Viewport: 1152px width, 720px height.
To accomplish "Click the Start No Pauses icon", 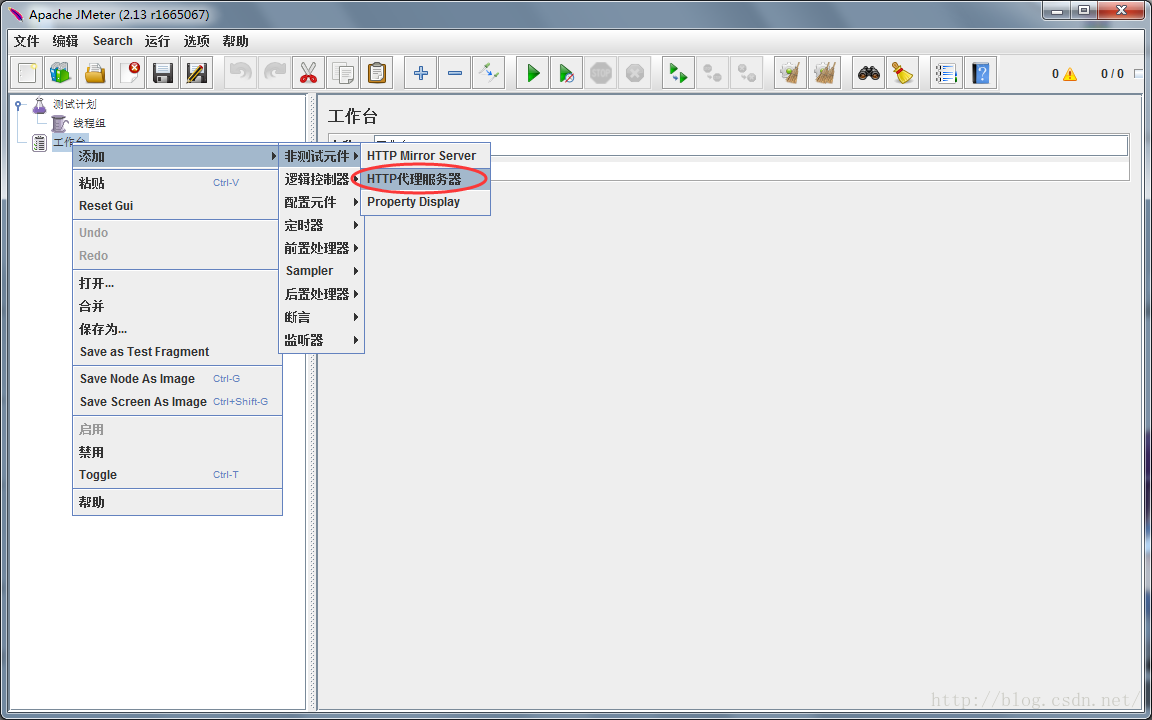I will pos(566,73).
